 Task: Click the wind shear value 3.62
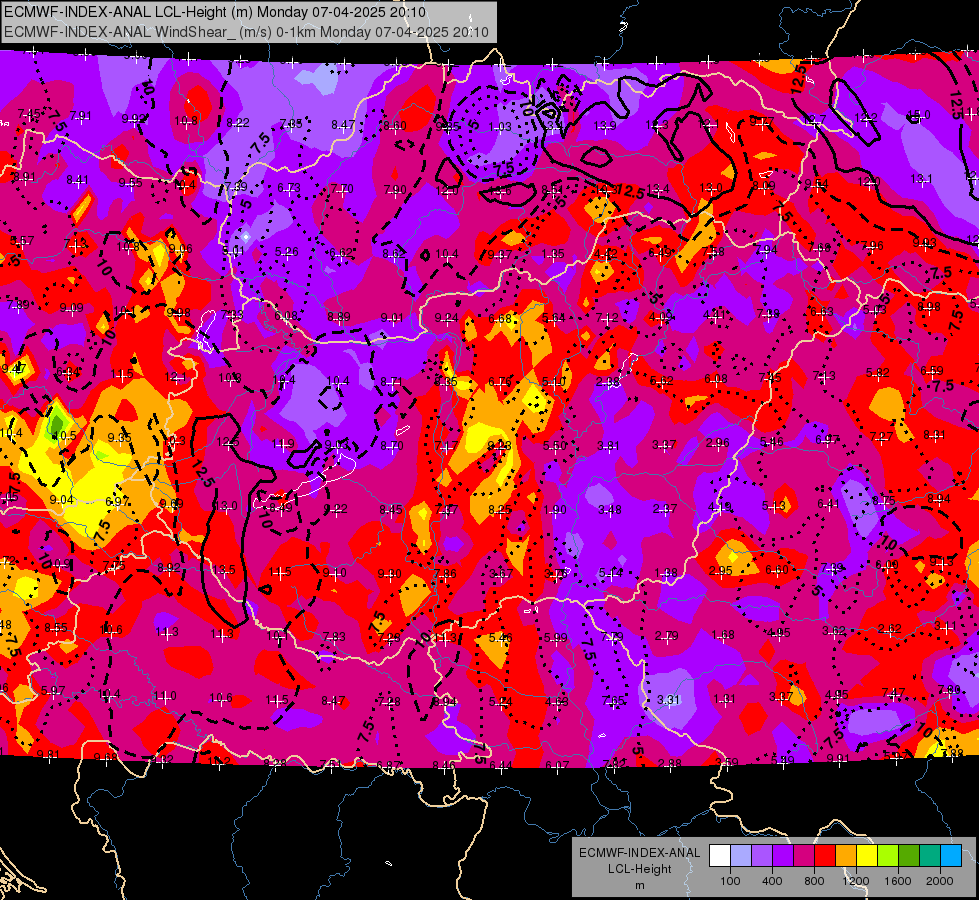[x=834, y=631]
